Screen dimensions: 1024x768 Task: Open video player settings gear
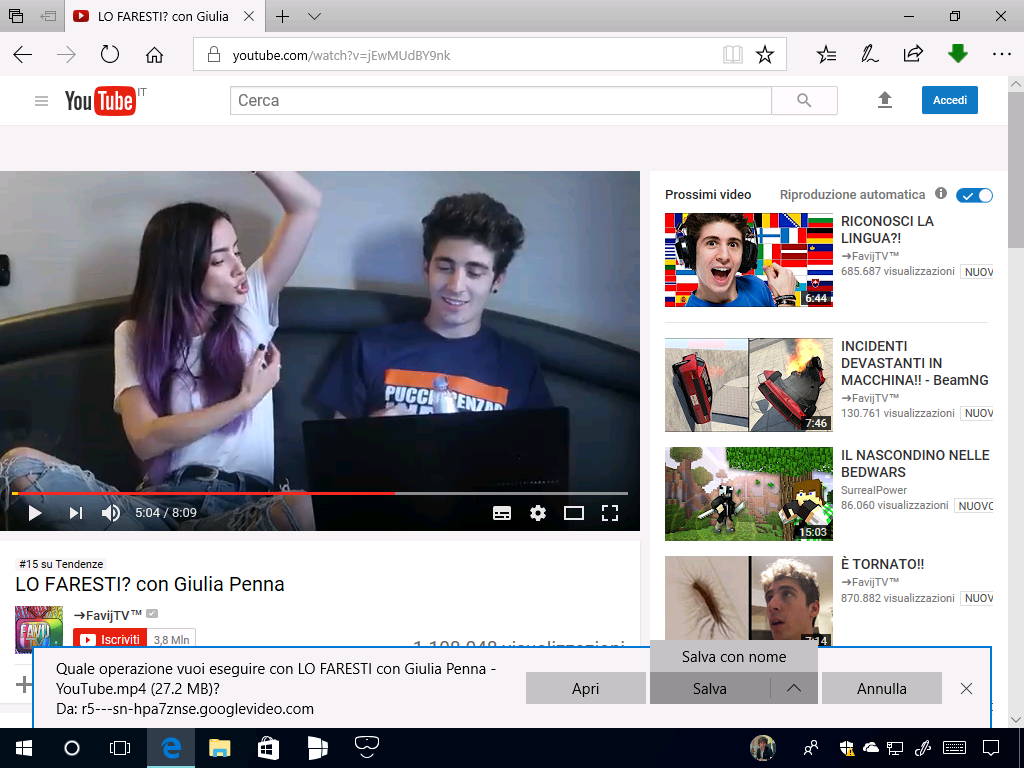(537, 513)
